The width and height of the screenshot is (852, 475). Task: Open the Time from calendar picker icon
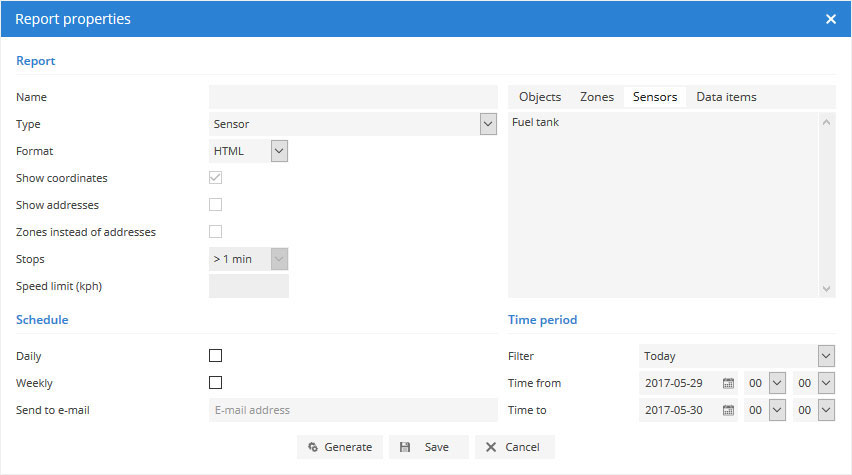pos(728,383)
